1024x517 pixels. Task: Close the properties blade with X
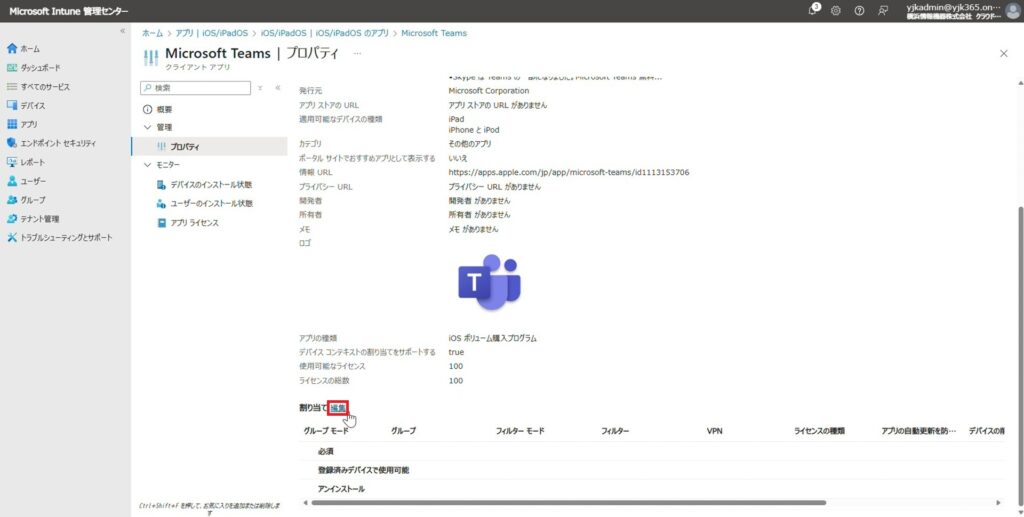(1004, 54)
